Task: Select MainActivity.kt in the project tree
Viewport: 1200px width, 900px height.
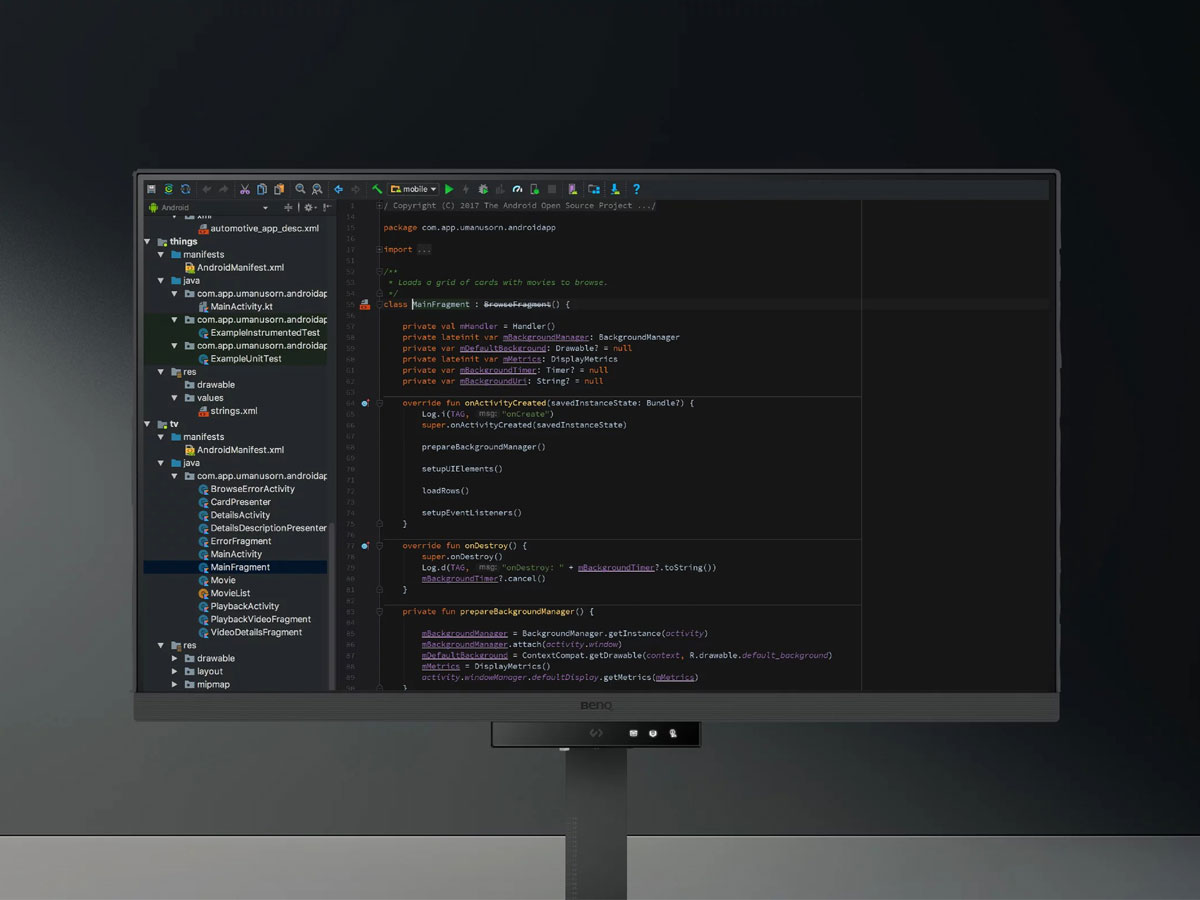Action: 241,307
